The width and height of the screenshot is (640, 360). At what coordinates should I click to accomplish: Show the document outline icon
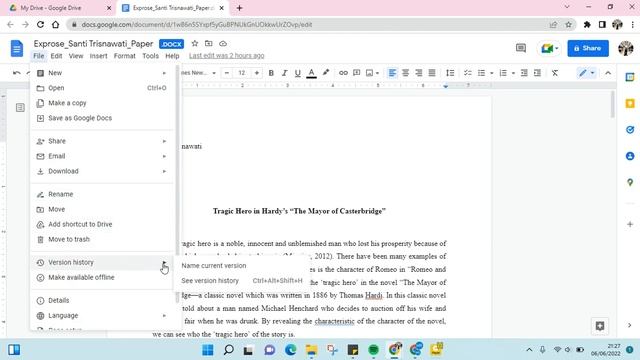click(20, 108)
